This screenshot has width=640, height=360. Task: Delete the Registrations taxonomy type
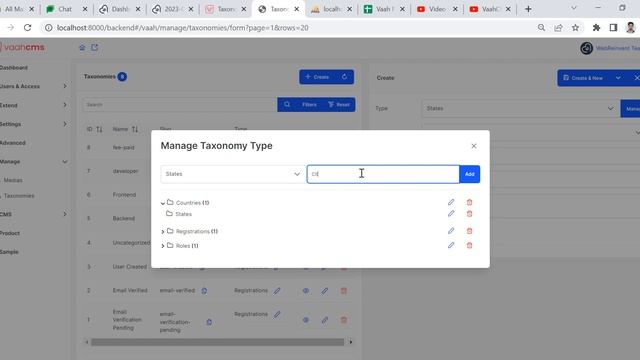point(469,231)
